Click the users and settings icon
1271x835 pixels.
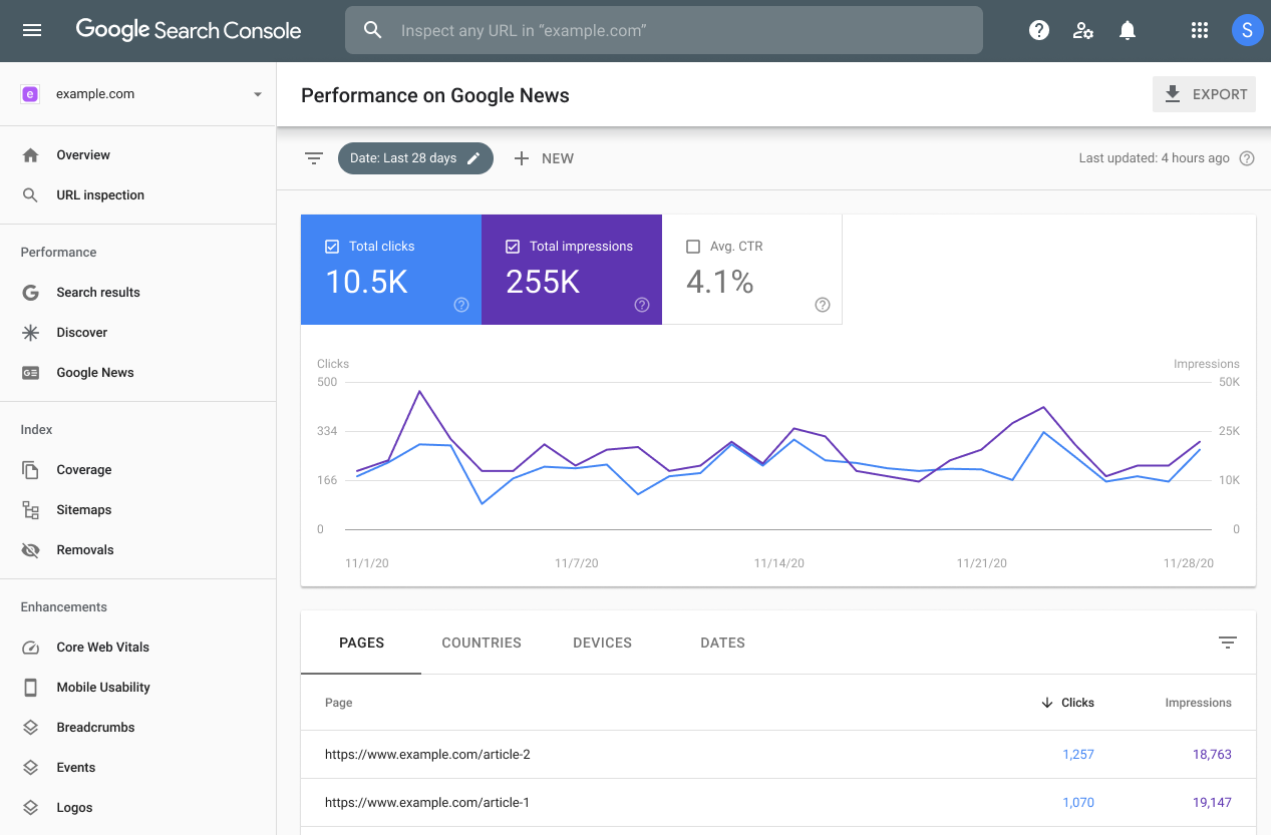pos(1083,30)
